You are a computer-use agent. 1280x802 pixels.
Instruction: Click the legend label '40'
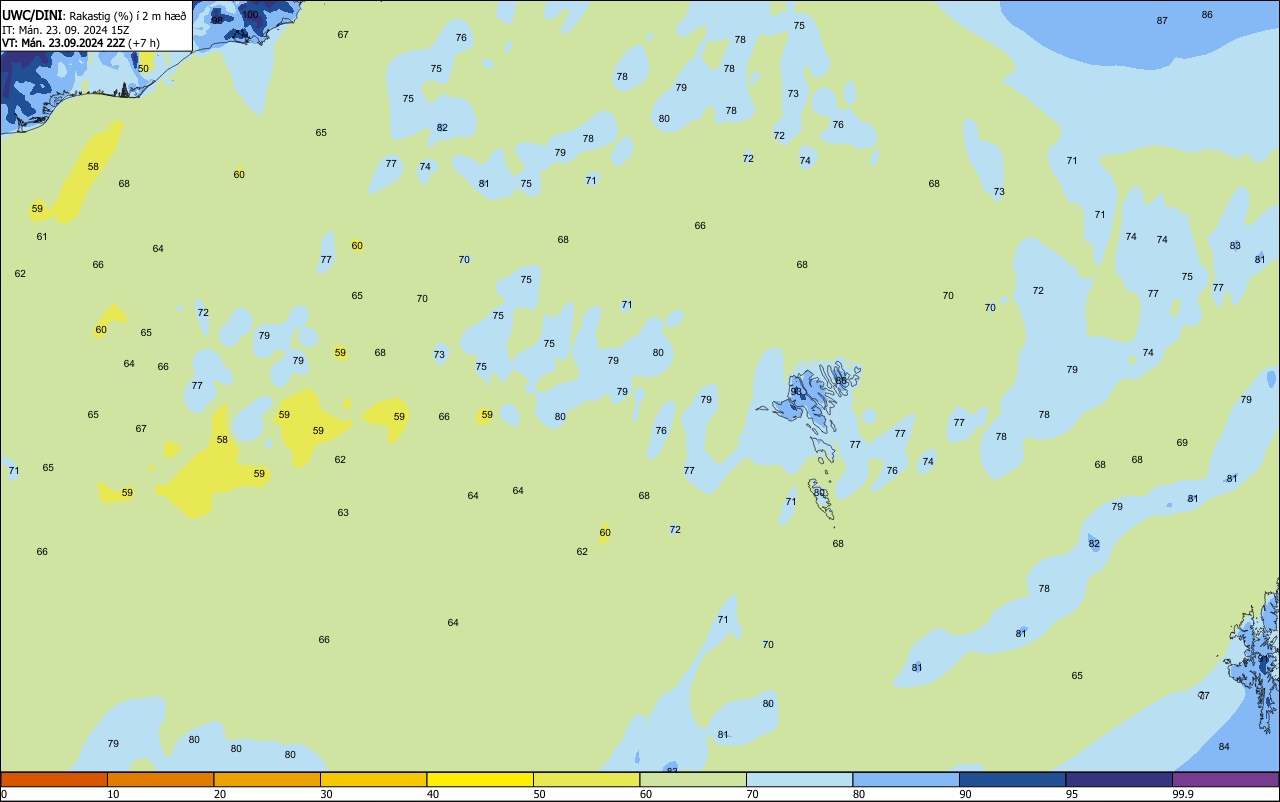pos(432,794)
